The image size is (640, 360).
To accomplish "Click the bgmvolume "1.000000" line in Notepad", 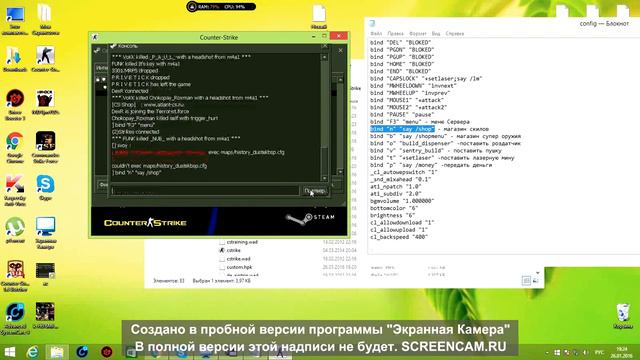I will click(x=402, y=201).
